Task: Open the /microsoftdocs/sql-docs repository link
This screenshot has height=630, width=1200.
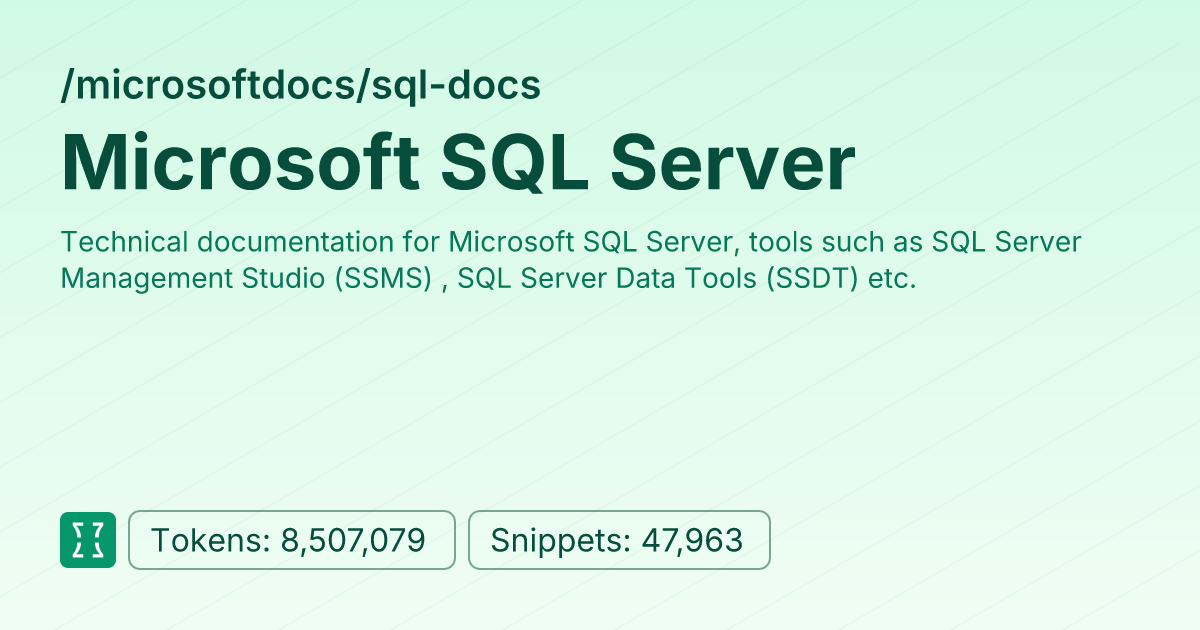Action: coord(300,85)
